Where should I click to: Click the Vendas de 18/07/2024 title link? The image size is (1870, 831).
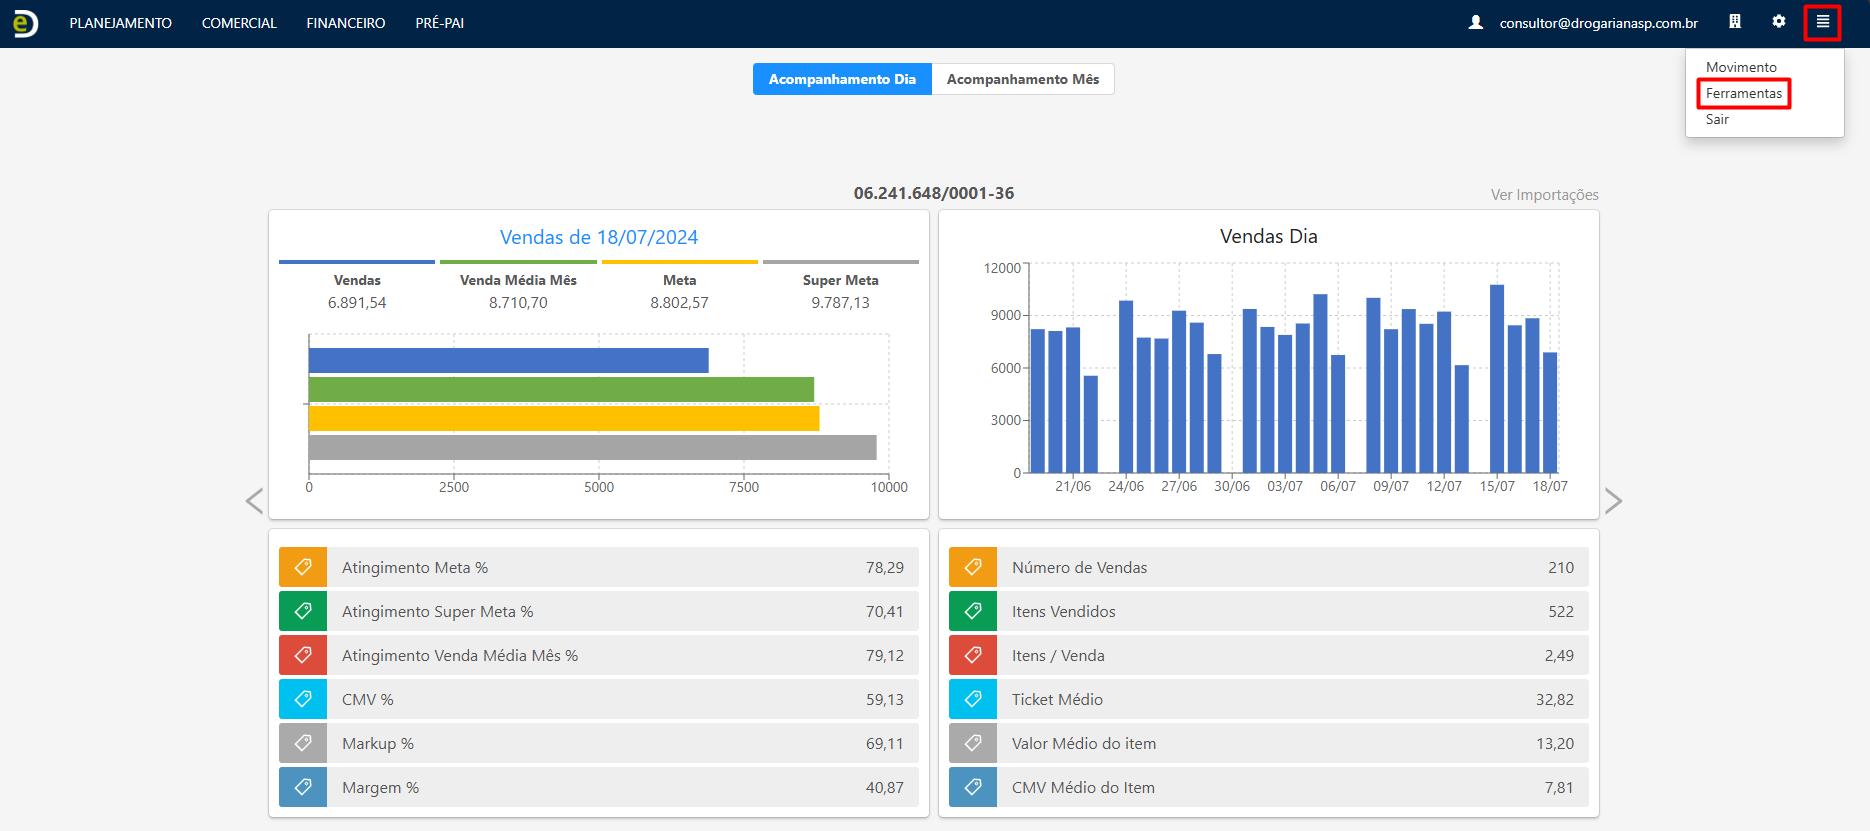[x=599, y=237]
